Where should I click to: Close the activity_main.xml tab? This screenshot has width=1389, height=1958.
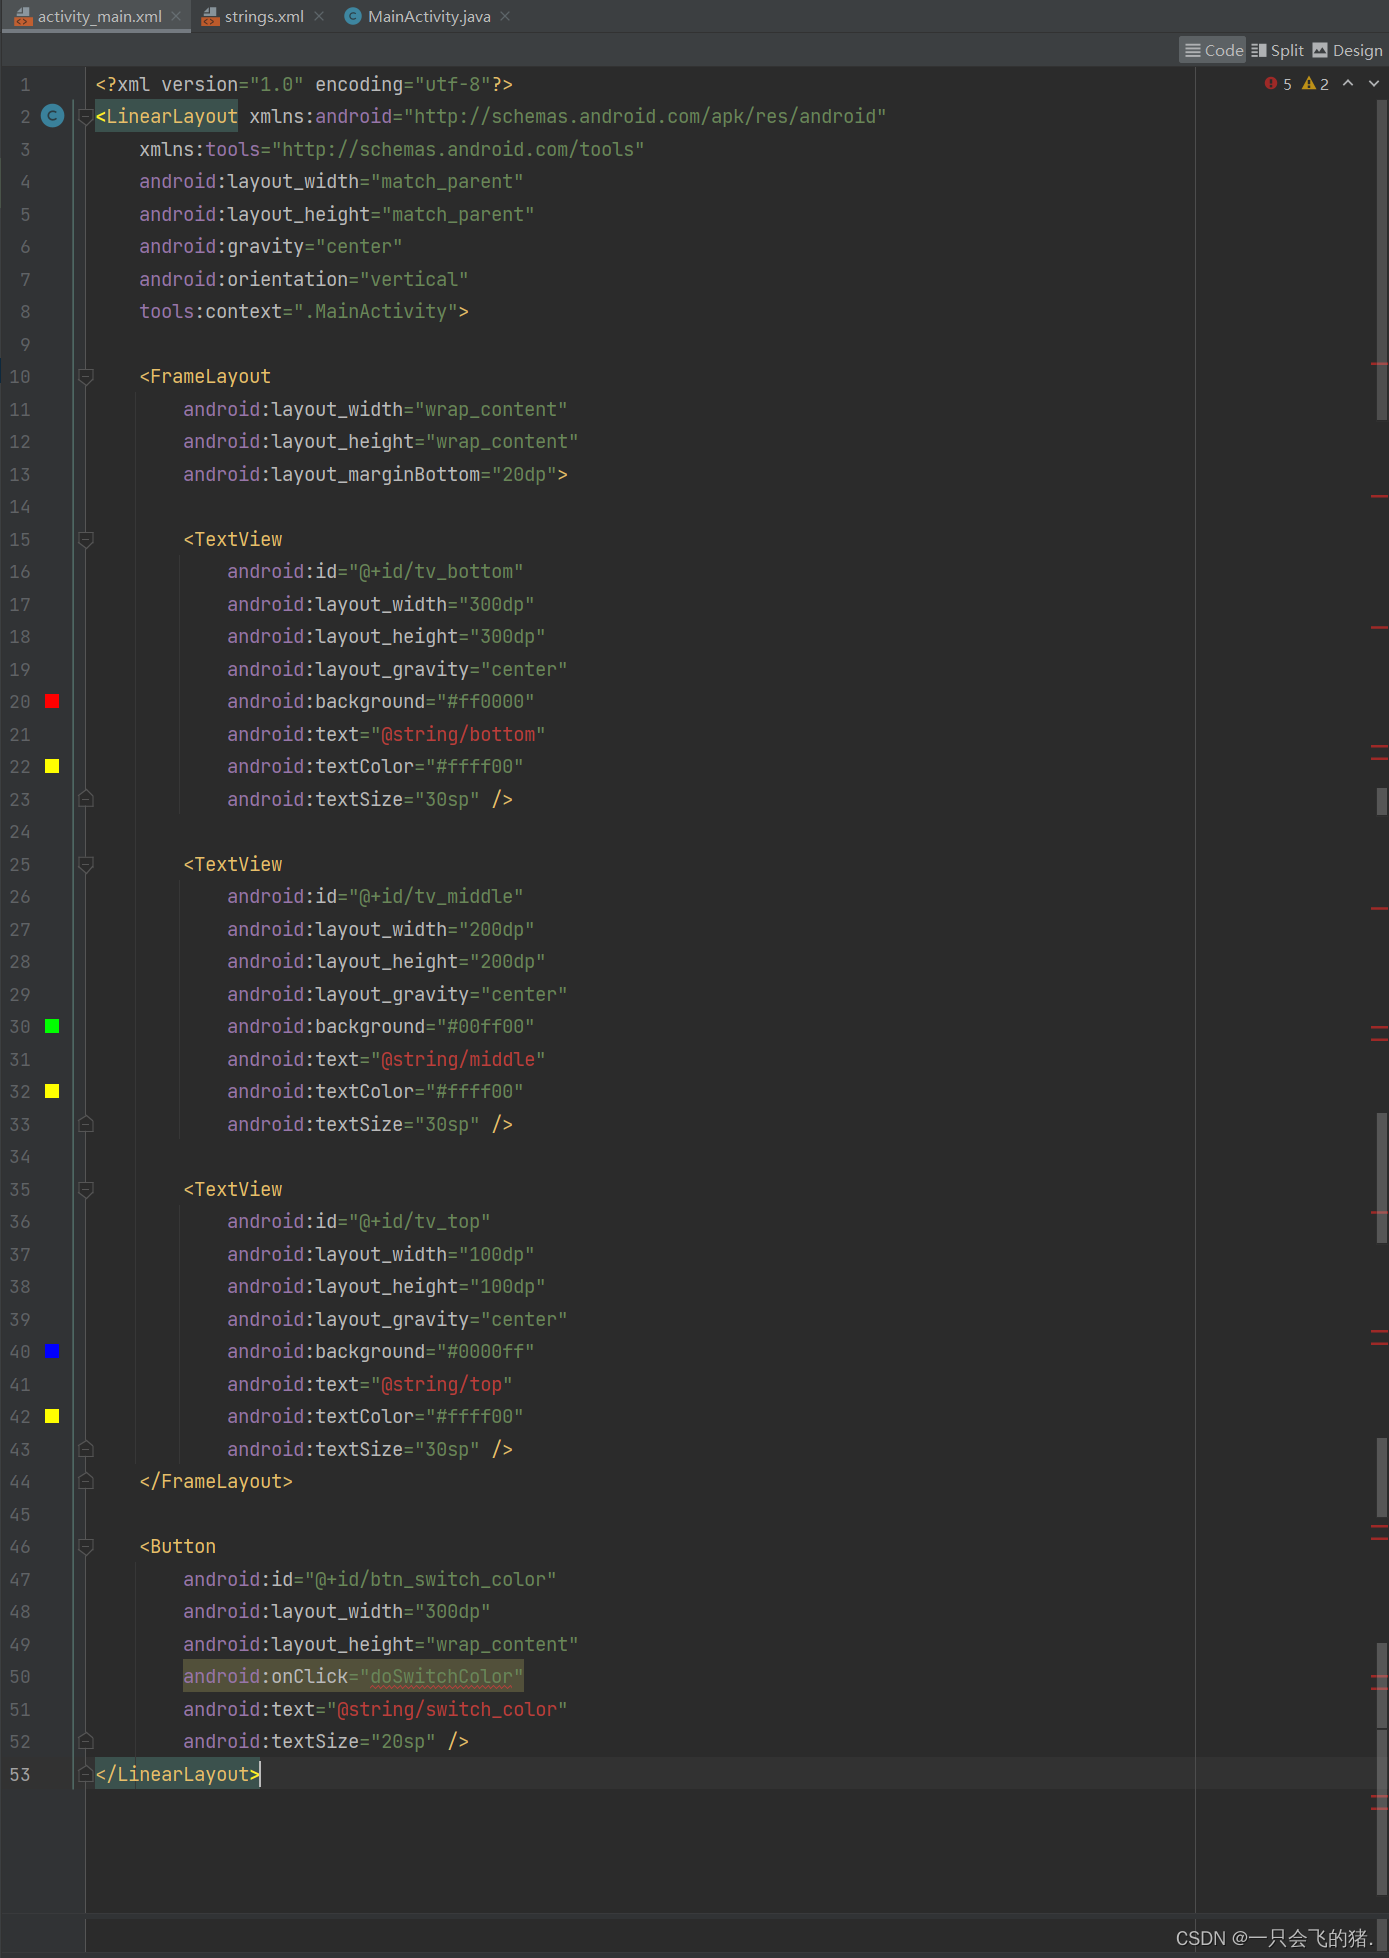pos(176,16)
